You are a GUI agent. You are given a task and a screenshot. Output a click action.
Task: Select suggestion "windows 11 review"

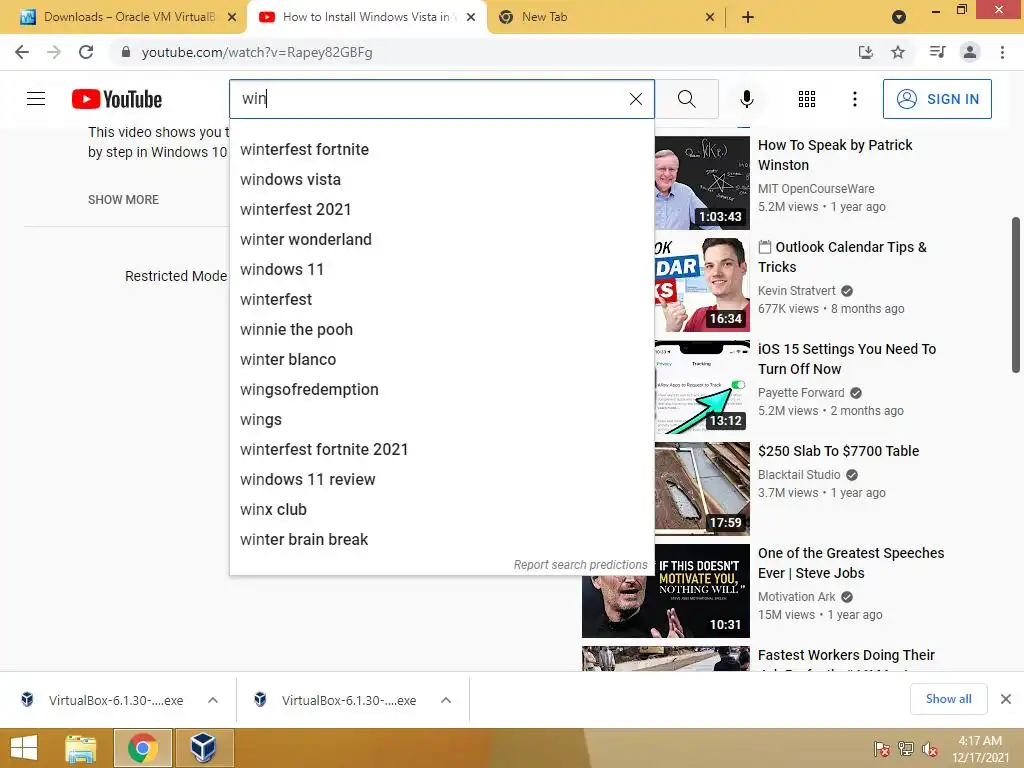(442, 480)
